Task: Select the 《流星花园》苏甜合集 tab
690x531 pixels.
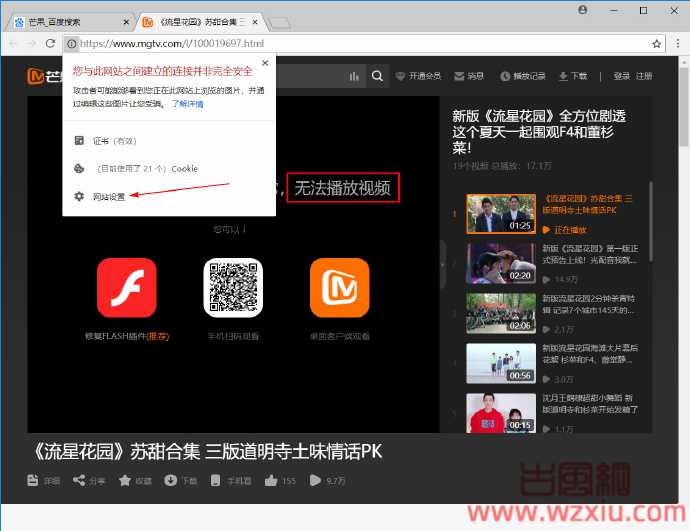Action: coord(200,22)
